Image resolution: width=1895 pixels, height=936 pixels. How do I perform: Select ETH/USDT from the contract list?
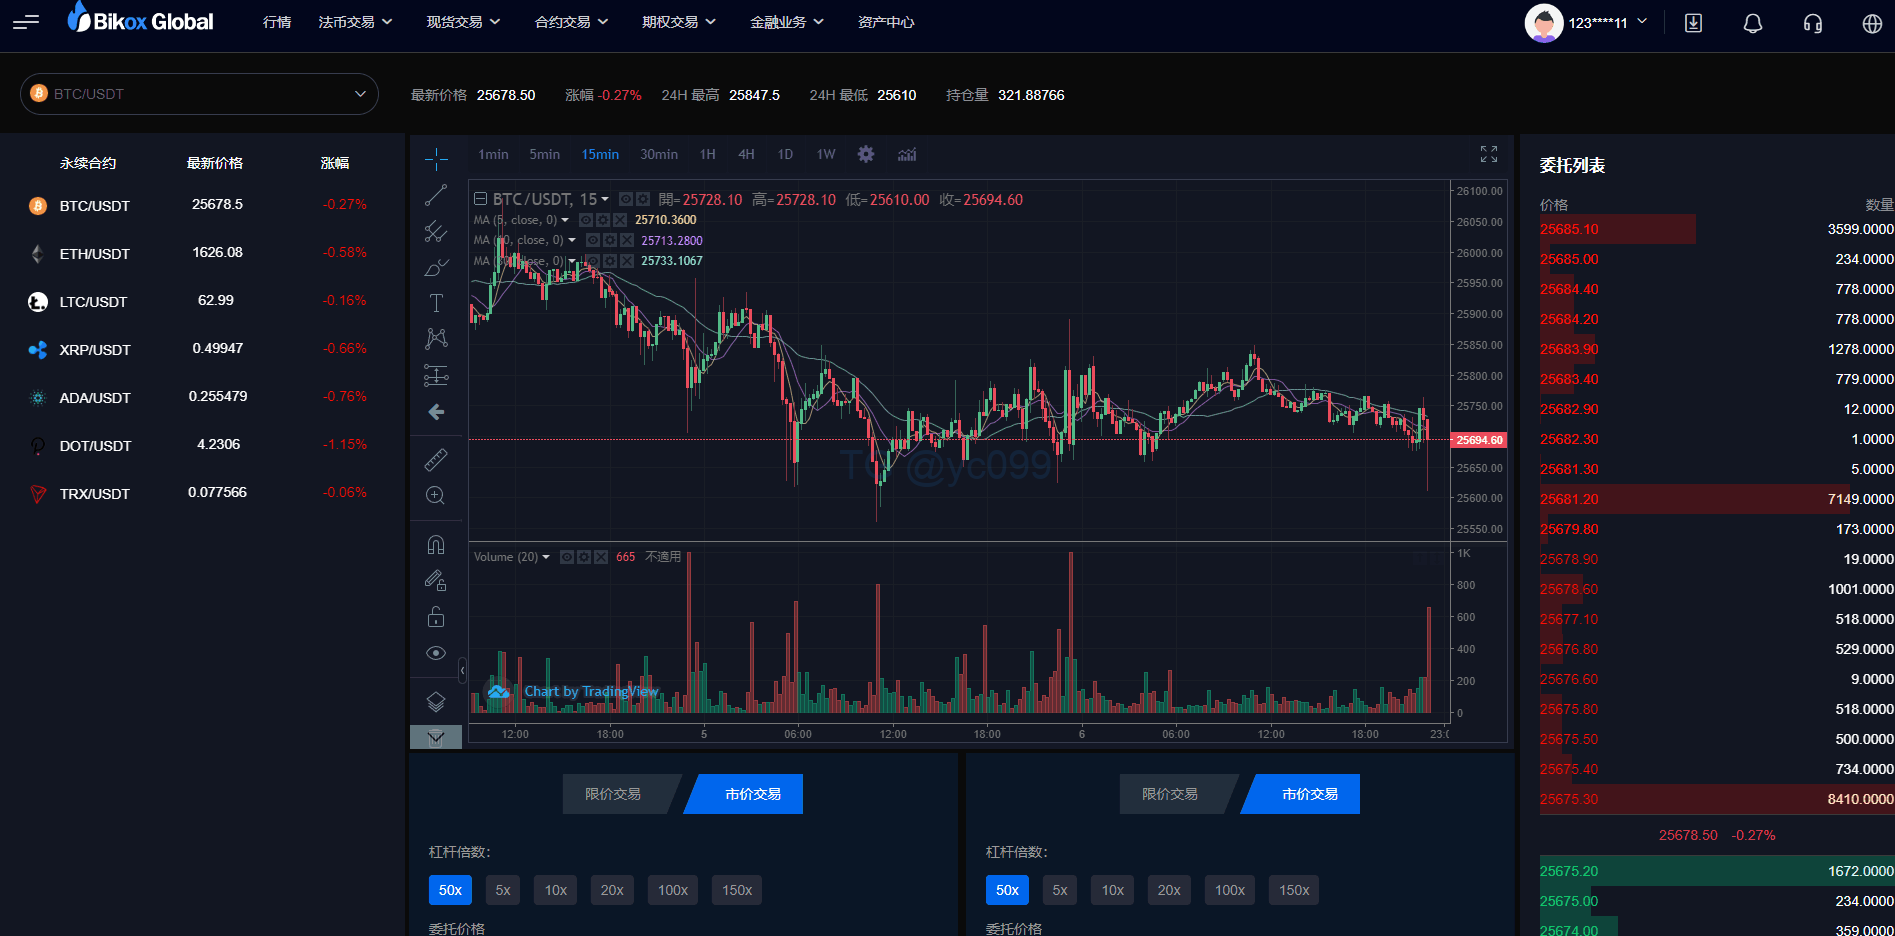pos(95,254)
